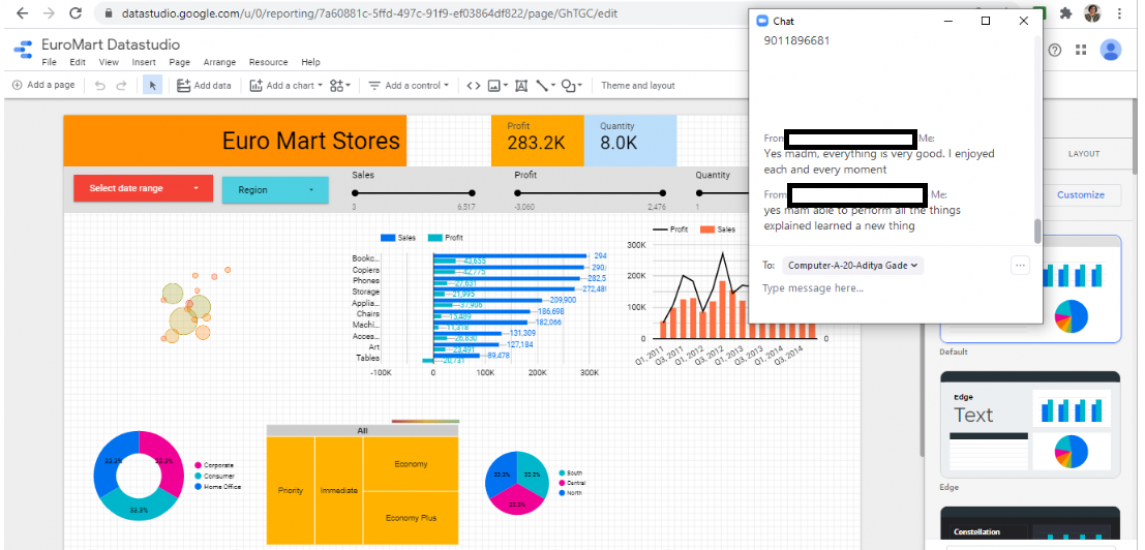Click Add a page button
Image resolution: width=1145 pixels, height=550 pixels.
click(x=43, y=85)
